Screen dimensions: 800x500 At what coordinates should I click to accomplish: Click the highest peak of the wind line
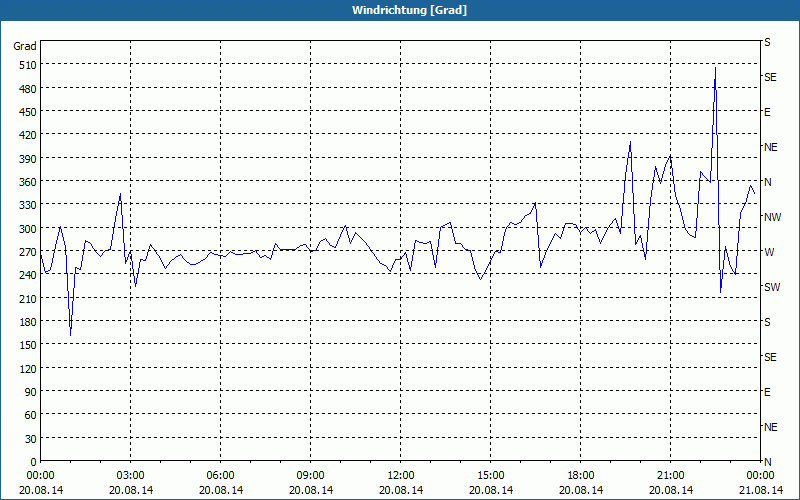pyautogui.click(x=715, y=68)
